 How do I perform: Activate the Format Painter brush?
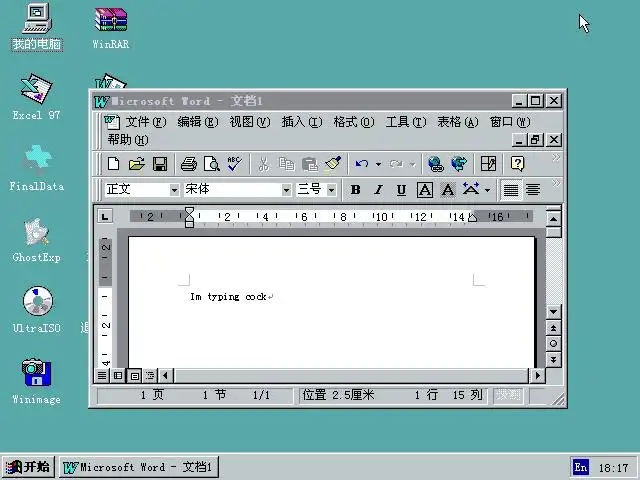point(333,164)
